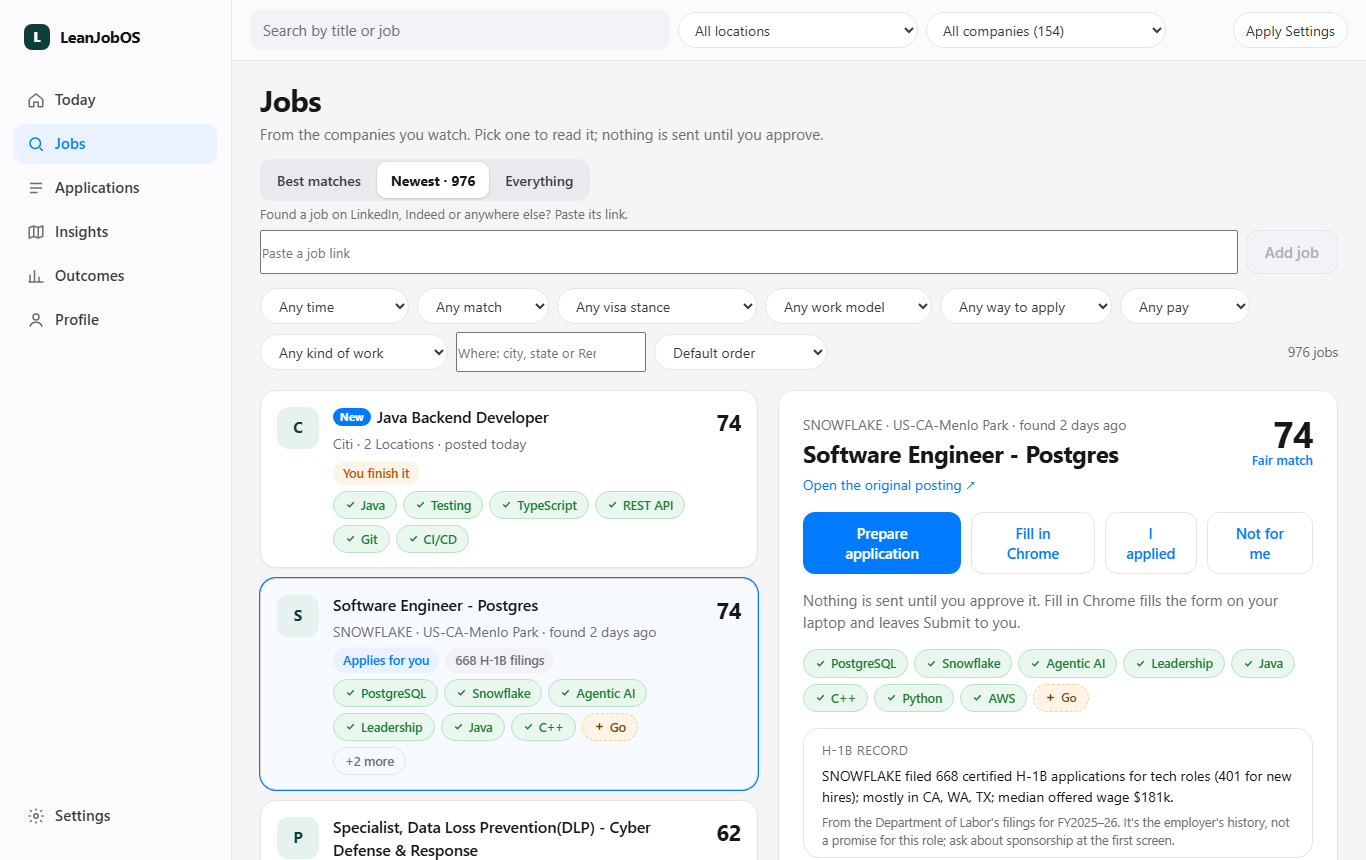1366x860 pixels.
Task: Expand the Any kind of work filter
Action: point(354,353)
